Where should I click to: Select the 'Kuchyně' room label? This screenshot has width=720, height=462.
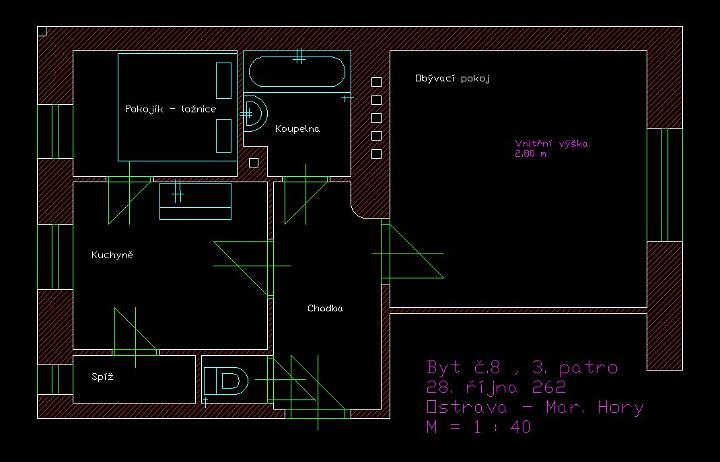point(112,255)
